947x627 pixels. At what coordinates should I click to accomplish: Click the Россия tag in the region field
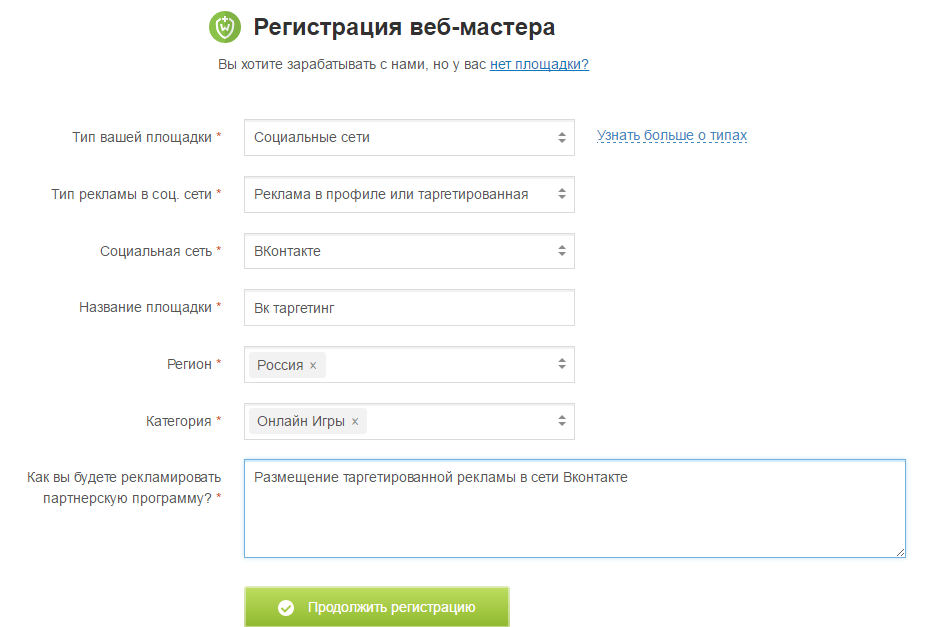tap(280, 365)
